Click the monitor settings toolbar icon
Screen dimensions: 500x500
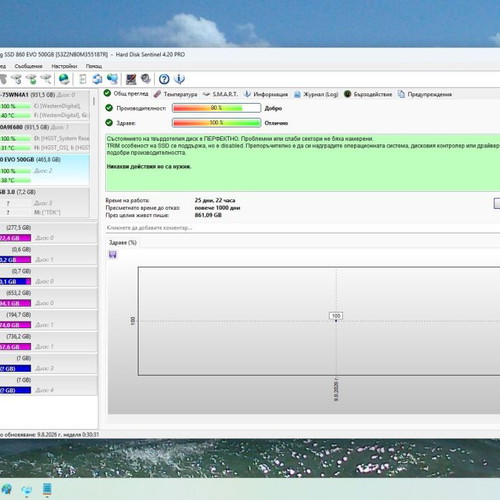[x=131, y=79]
